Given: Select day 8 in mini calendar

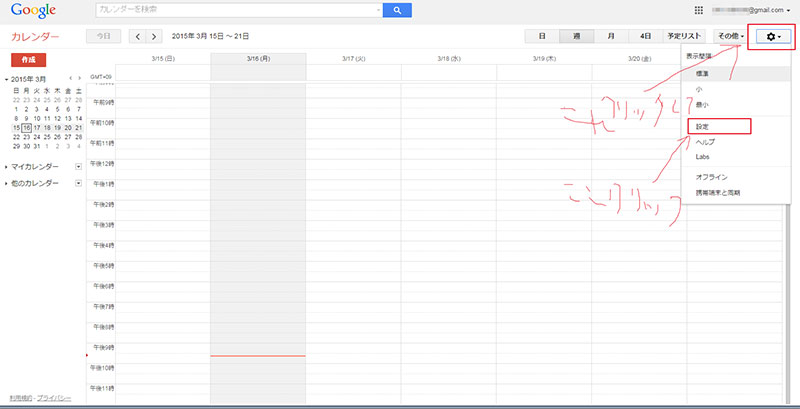Looking at the screenshot, I should pos(16,118).
